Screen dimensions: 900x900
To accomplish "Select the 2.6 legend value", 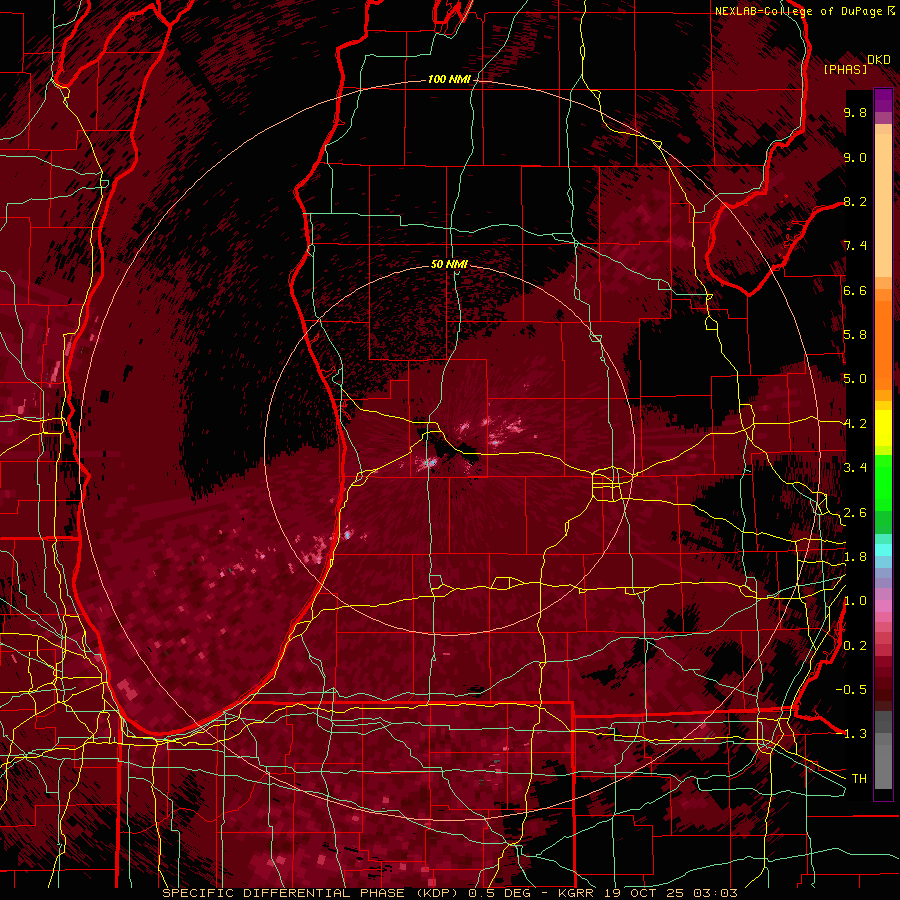I will pyautogui.click(x=855, y=513).
